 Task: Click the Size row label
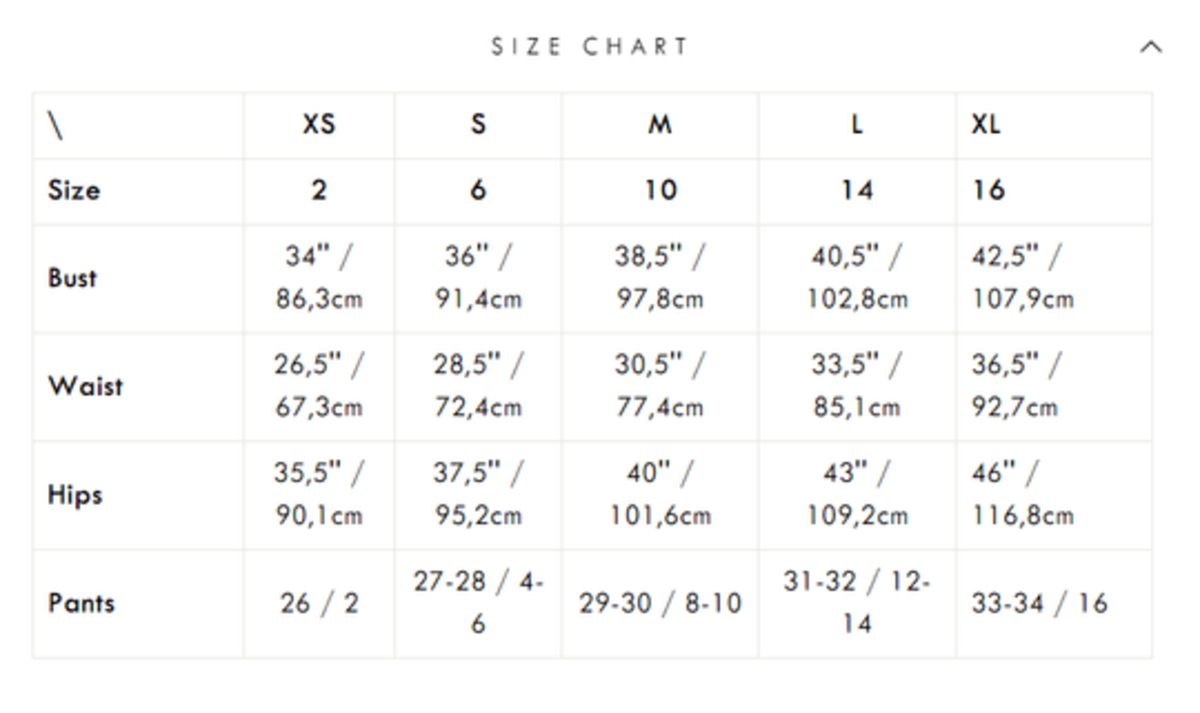click(x=74, y=190)
